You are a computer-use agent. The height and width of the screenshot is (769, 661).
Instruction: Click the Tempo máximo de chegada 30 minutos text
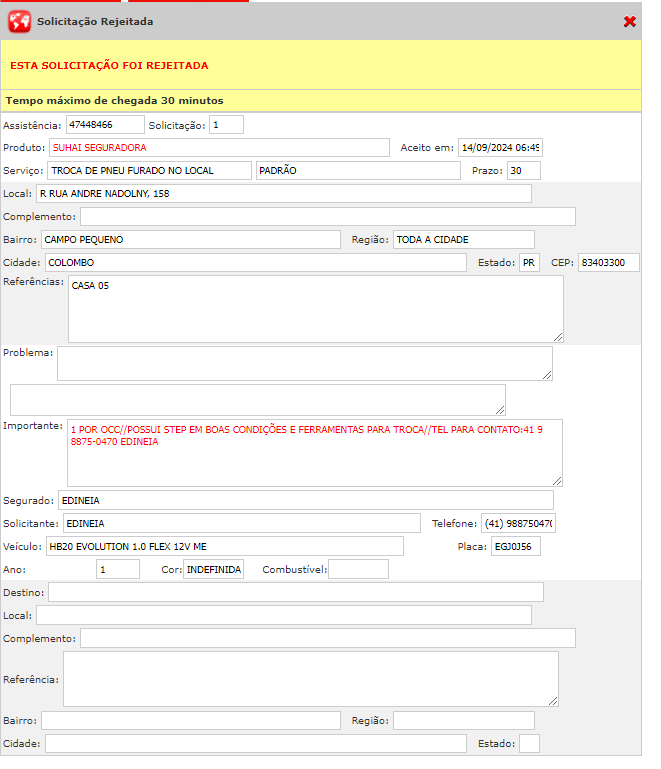point(115,101)
